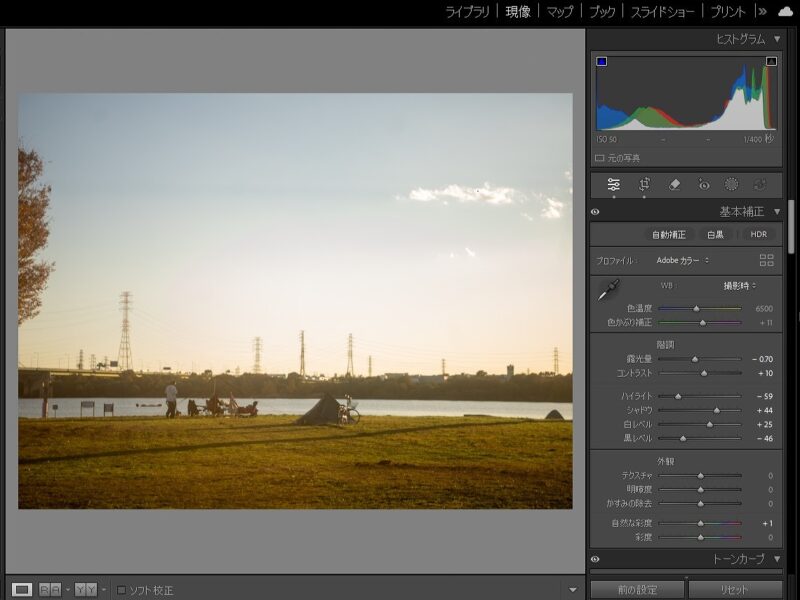Open the Adobe カラー profile dropdown
The width and height of the screenshot is (800, 600).
pyautogui.click(x=682, y=260)
